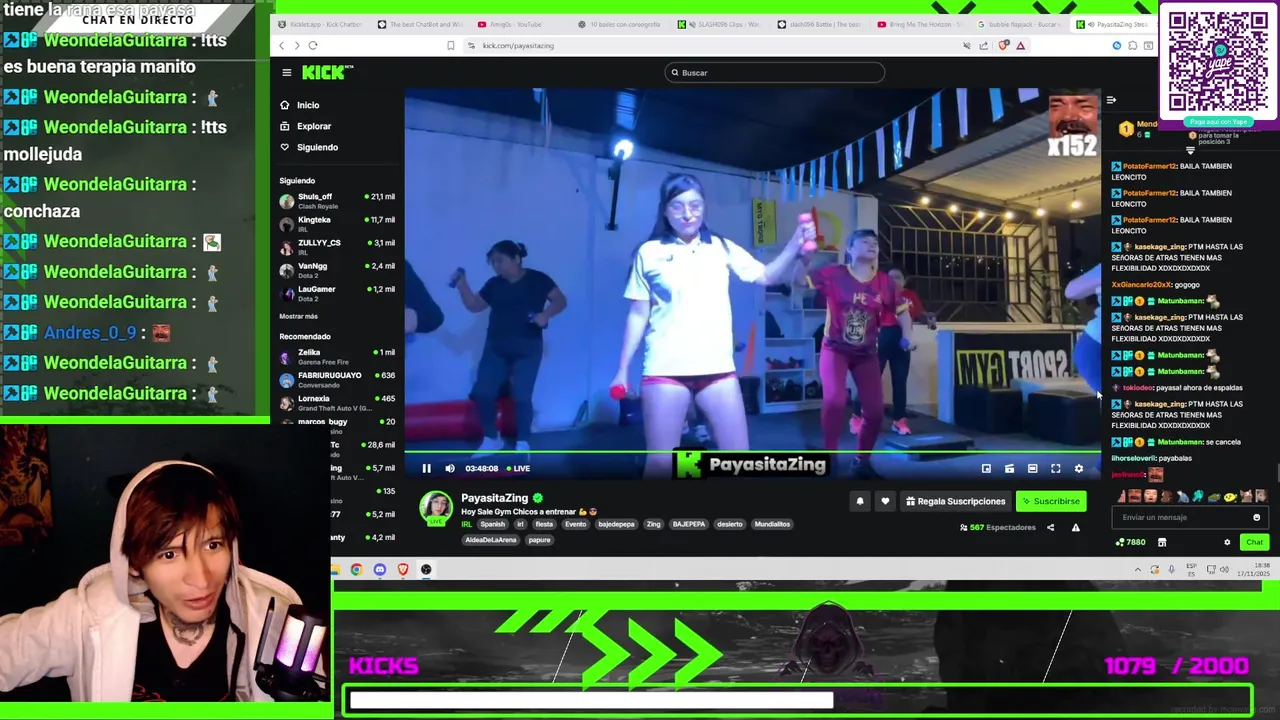Mute the stream volume icon
1280x720 pixels.
tap(450, 468)
